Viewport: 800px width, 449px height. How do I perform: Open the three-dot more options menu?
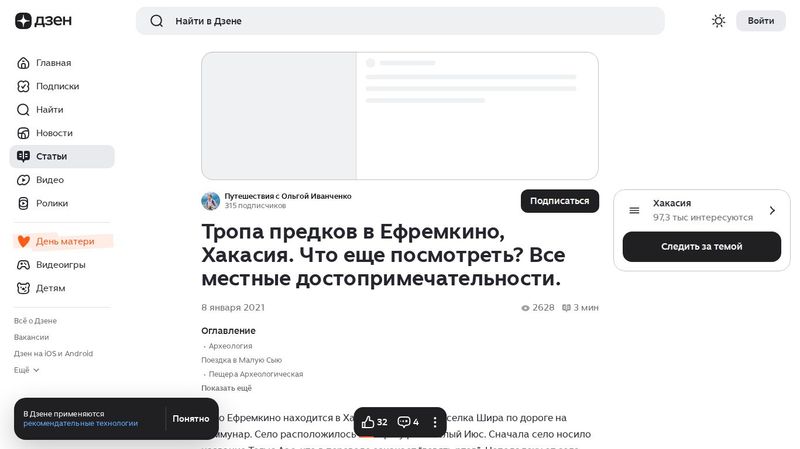[435, 422]
